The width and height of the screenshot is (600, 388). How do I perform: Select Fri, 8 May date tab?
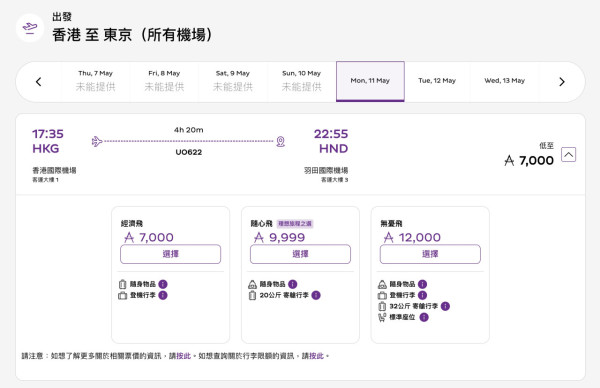(x=164, y=81)
